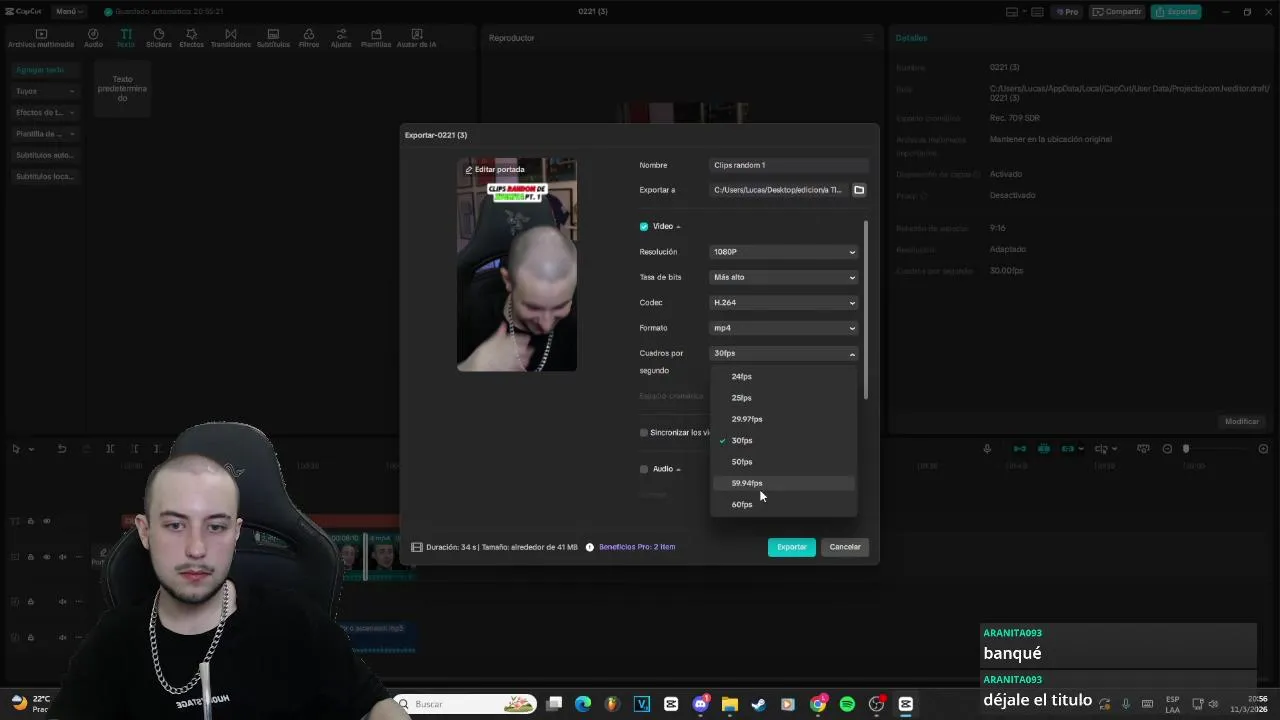The height and width of the screenshot is (720, 1280).
Task: Open the export folder browse icon
Action: pos(859,190)
